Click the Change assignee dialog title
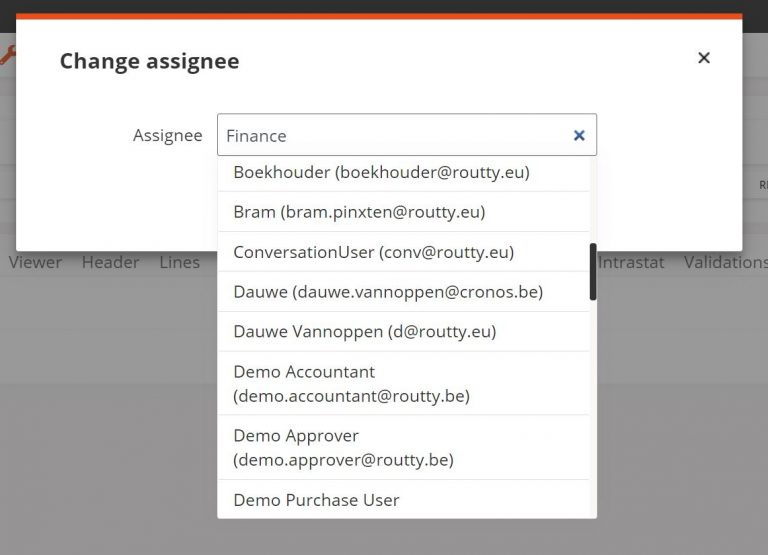The height and width of the screenshot is (555, 768). click(x=149, y=61)
